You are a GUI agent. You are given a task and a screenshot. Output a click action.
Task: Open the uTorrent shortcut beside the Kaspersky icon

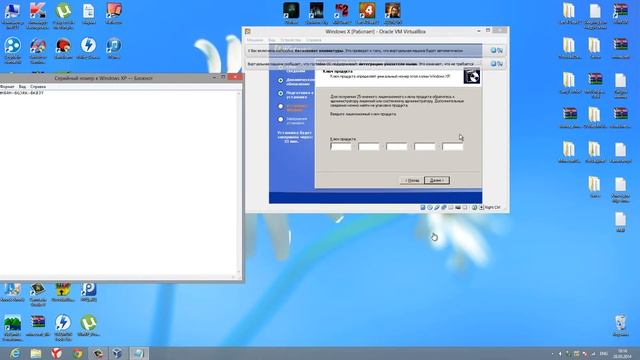(63, 11)
